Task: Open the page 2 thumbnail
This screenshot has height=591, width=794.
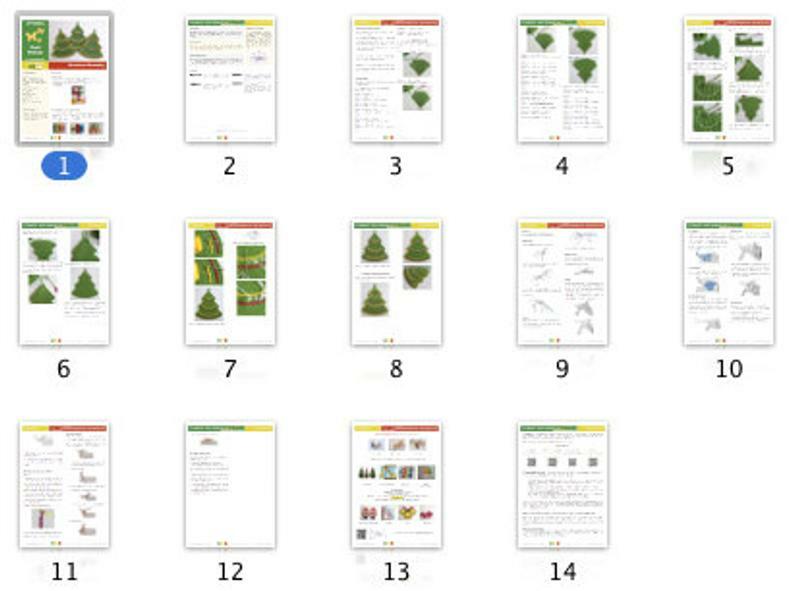Action: click(229, 78)
